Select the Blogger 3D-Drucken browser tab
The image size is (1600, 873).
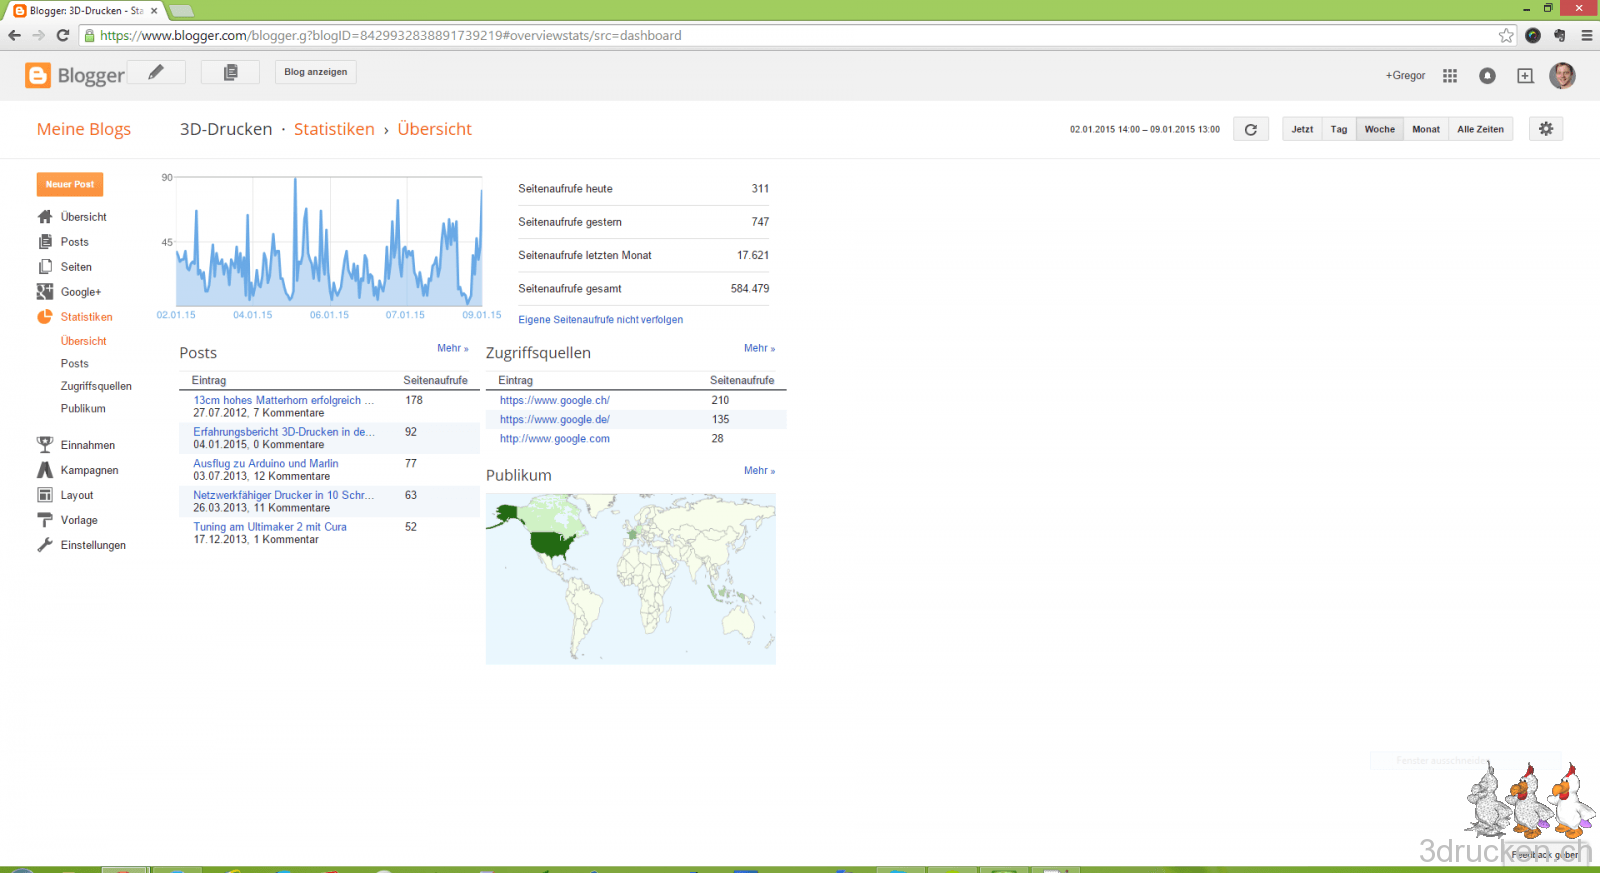click(x=85, y=11)
